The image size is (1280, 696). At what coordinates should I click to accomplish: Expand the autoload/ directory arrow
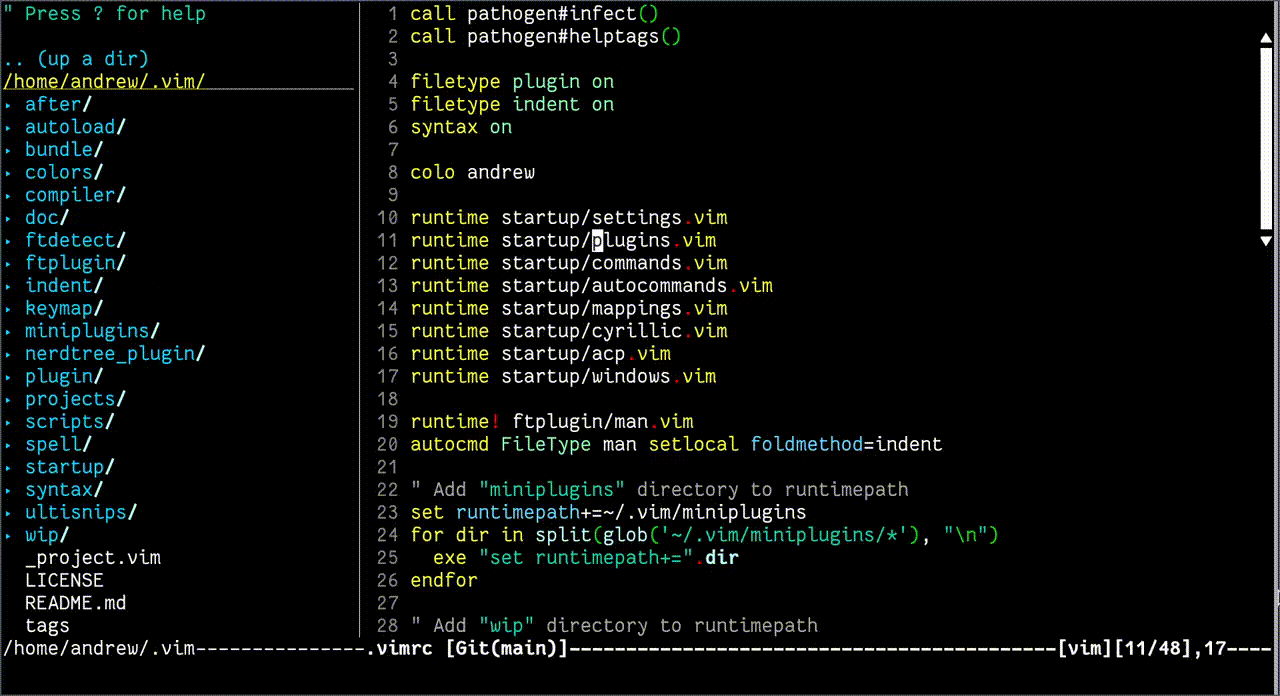[8, 127]
